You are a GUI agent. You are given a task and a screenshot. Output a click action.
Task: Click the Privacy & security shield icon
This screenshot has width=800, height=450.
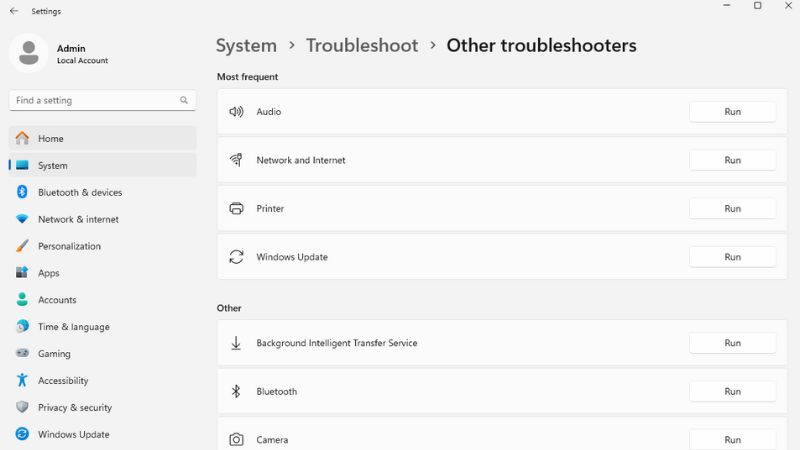coord(22,407)
